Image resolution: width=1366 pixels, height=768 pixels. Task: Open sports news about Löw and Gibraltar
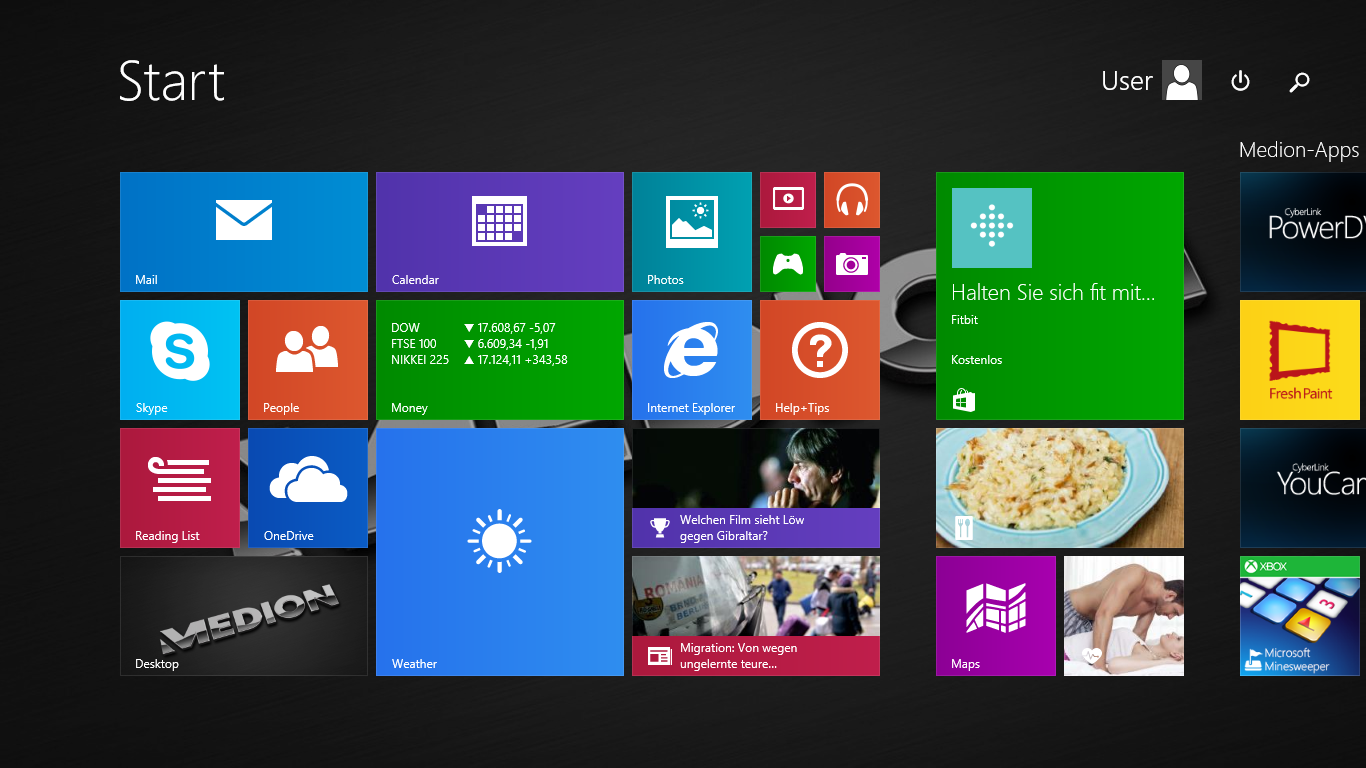tap(756, 488)
